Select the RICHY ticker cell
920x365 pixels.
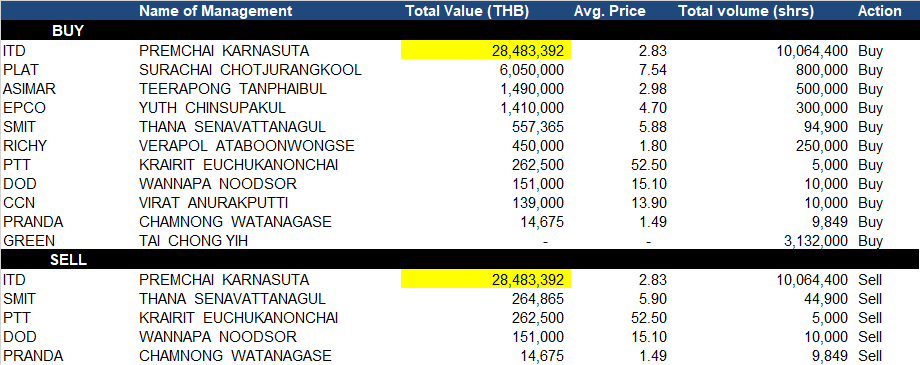(x=24, y=146)
